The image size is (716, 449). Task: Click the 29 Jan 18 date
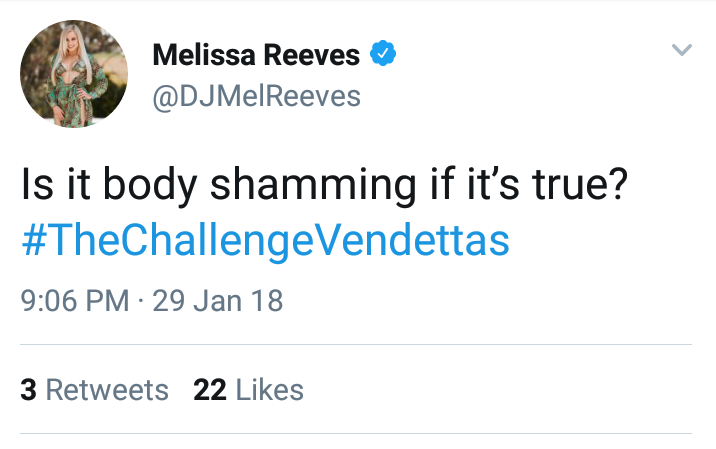(217, 301)
